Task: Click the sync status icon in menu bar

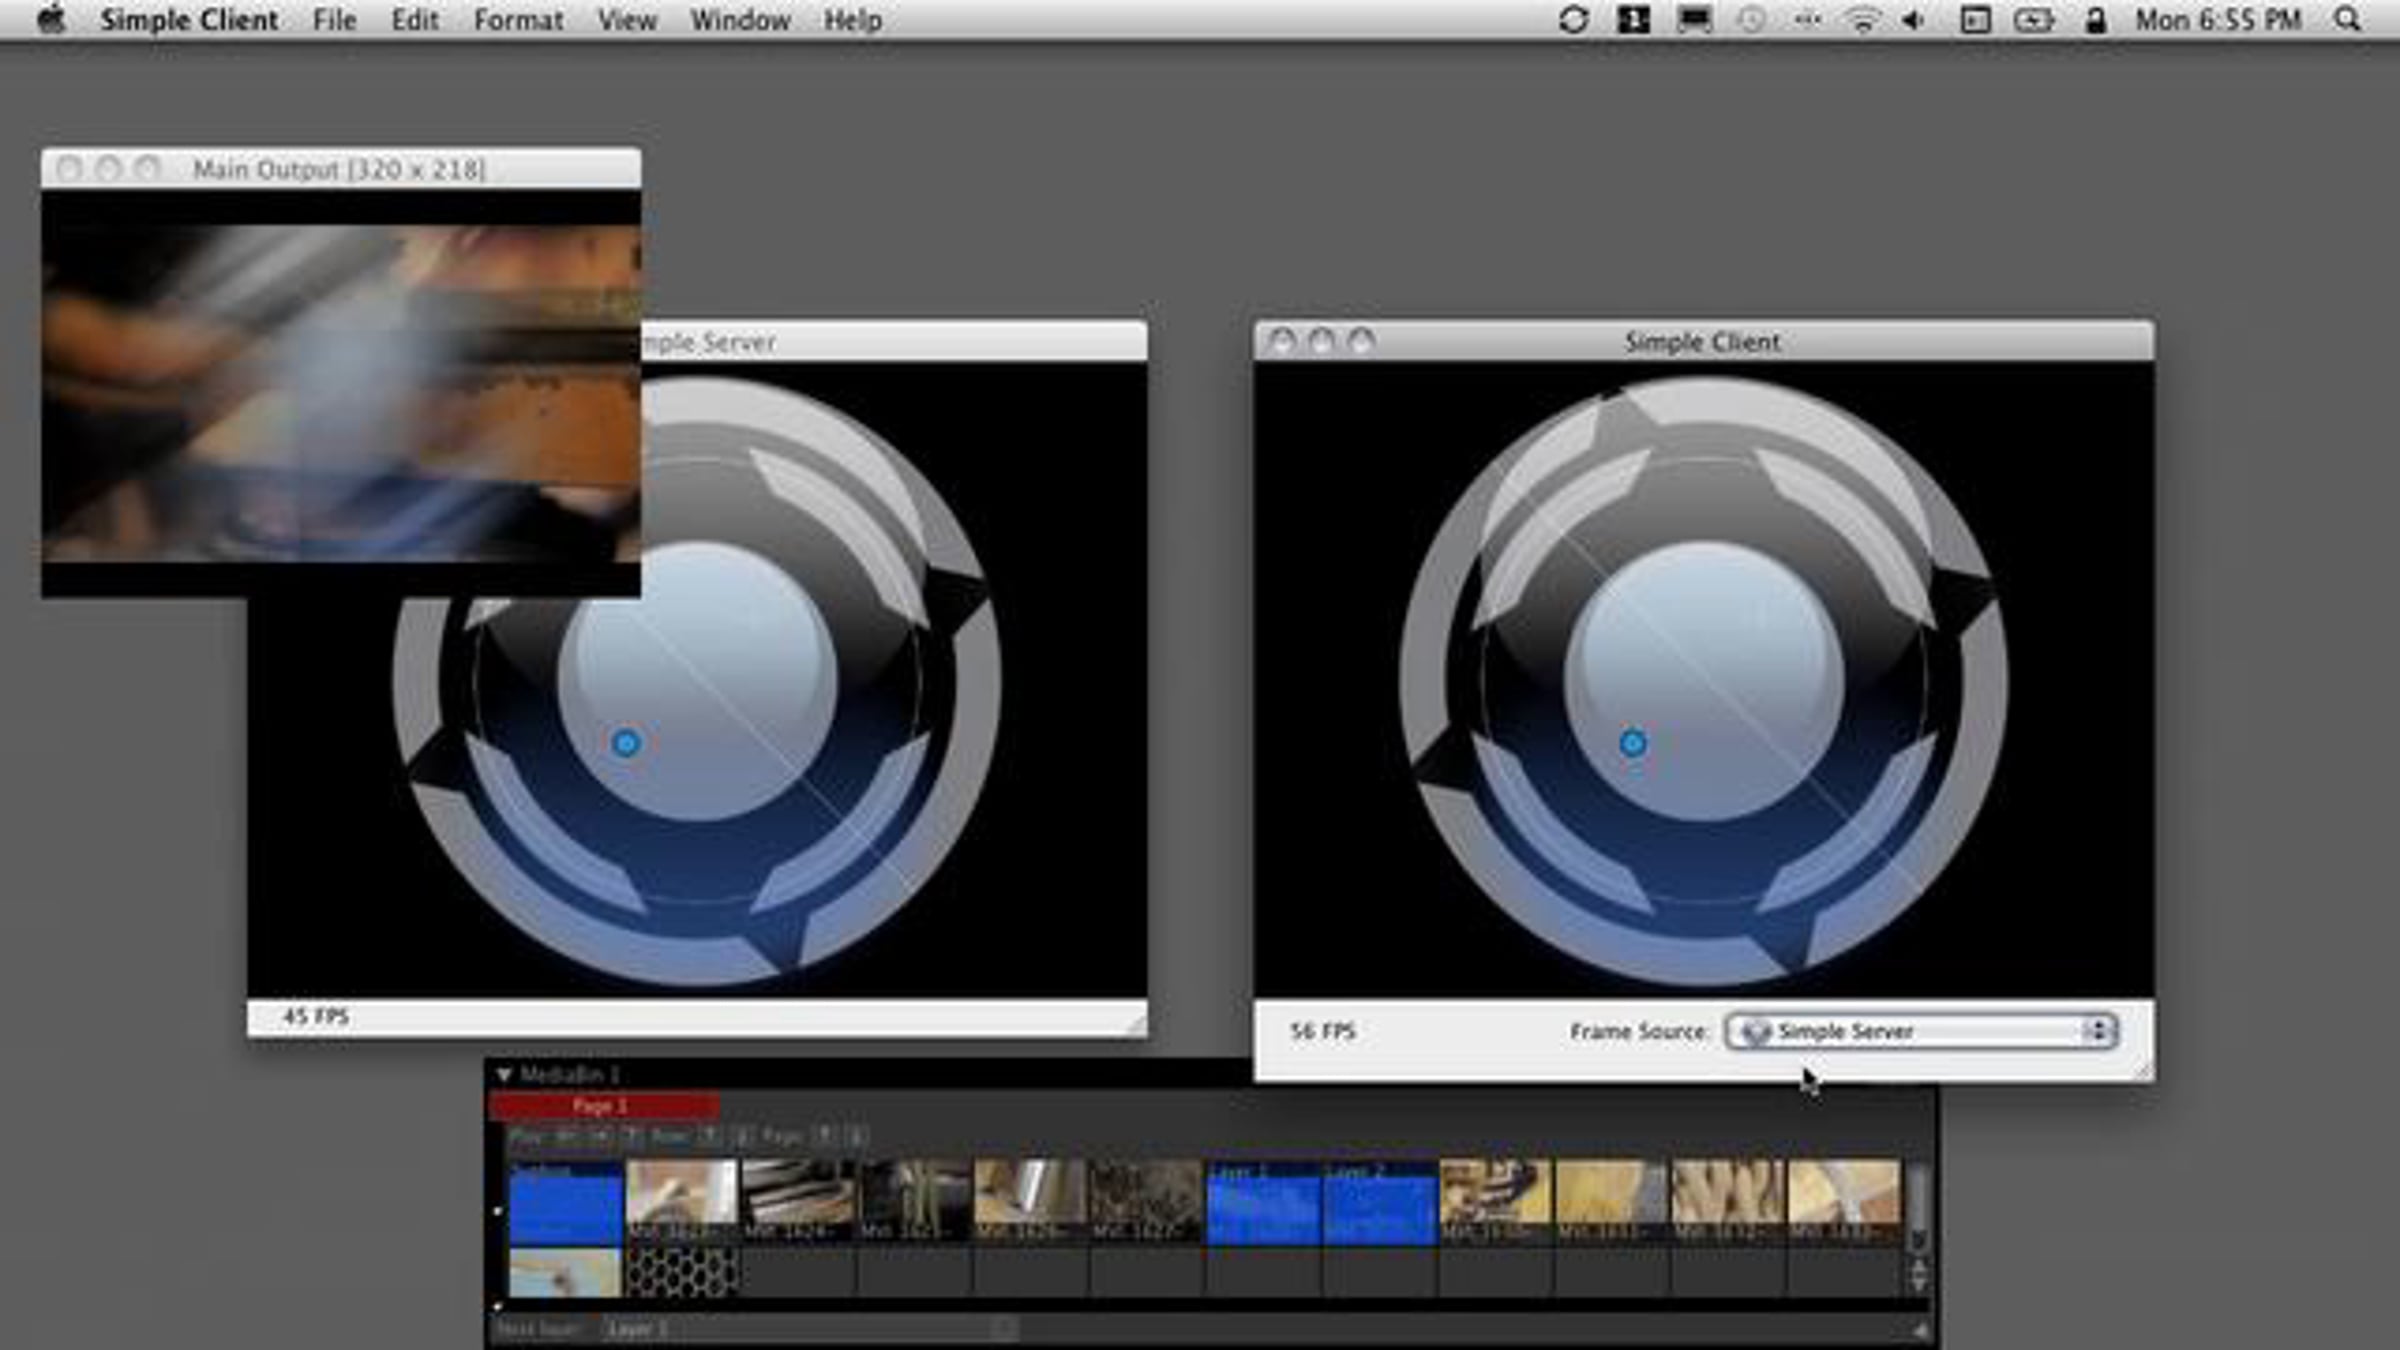Action: point(1573,20)
